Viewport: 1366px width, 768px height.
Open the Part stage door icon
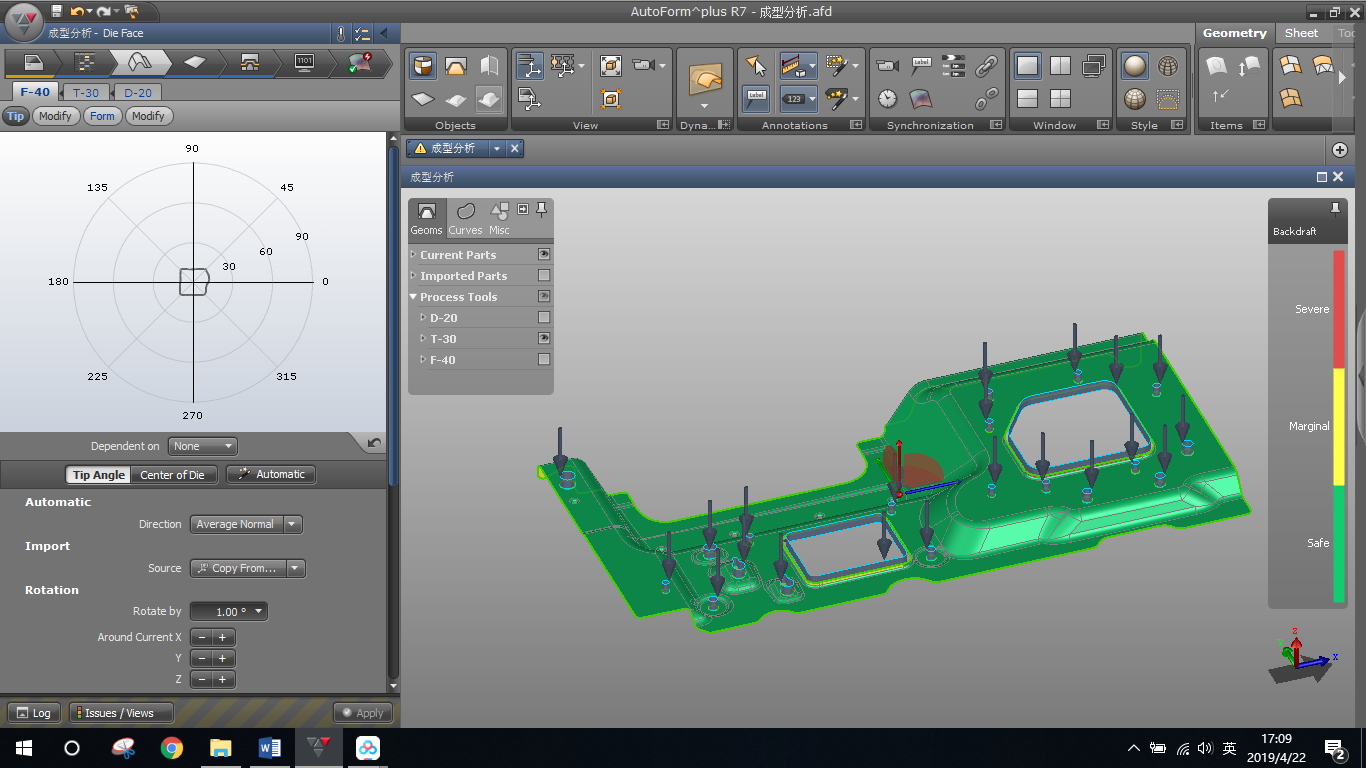coord(33,63)
